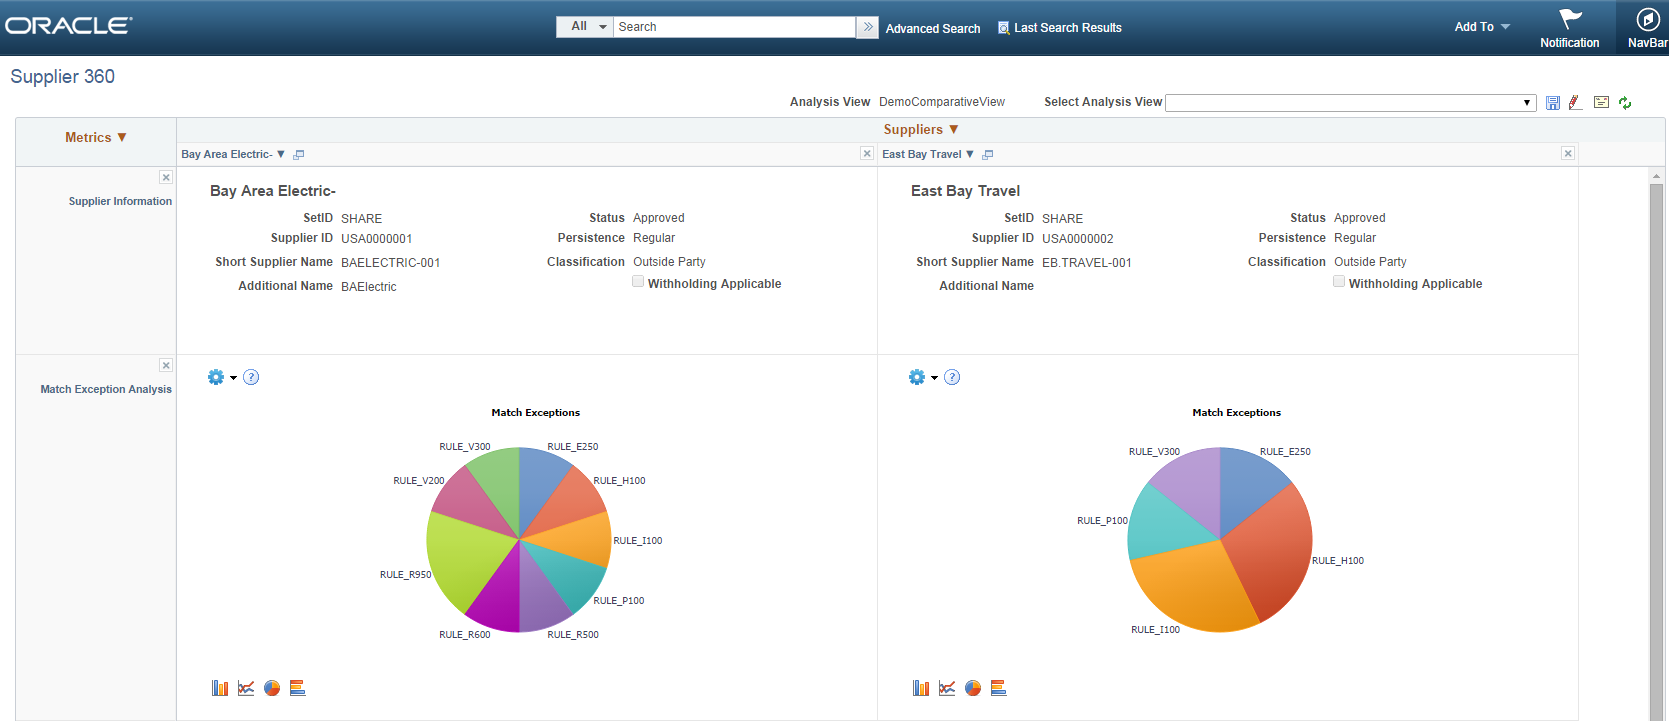1669x721 pixels.
Task: Click the RULE_R500 label in Bay Area chart
Action: coord(573,635)
